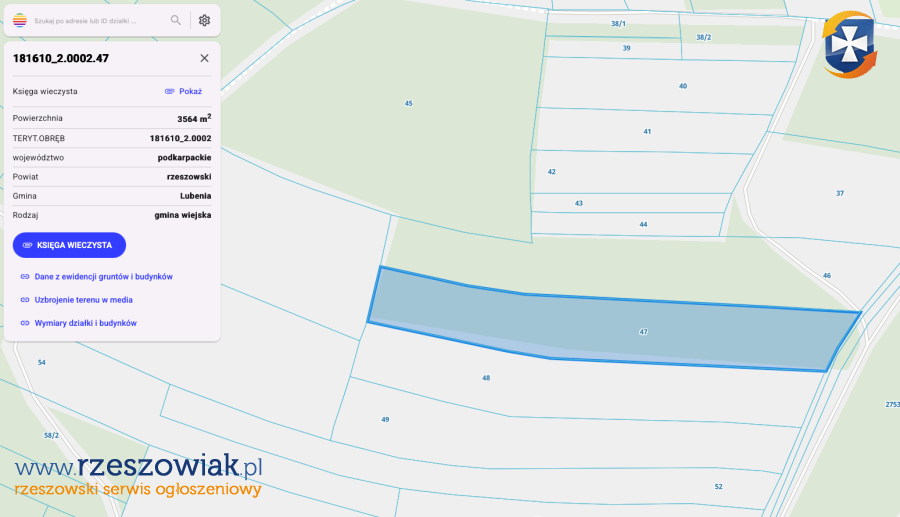
Task: Select the highlighted parcel 47 on map
Action: click(642, 331)
